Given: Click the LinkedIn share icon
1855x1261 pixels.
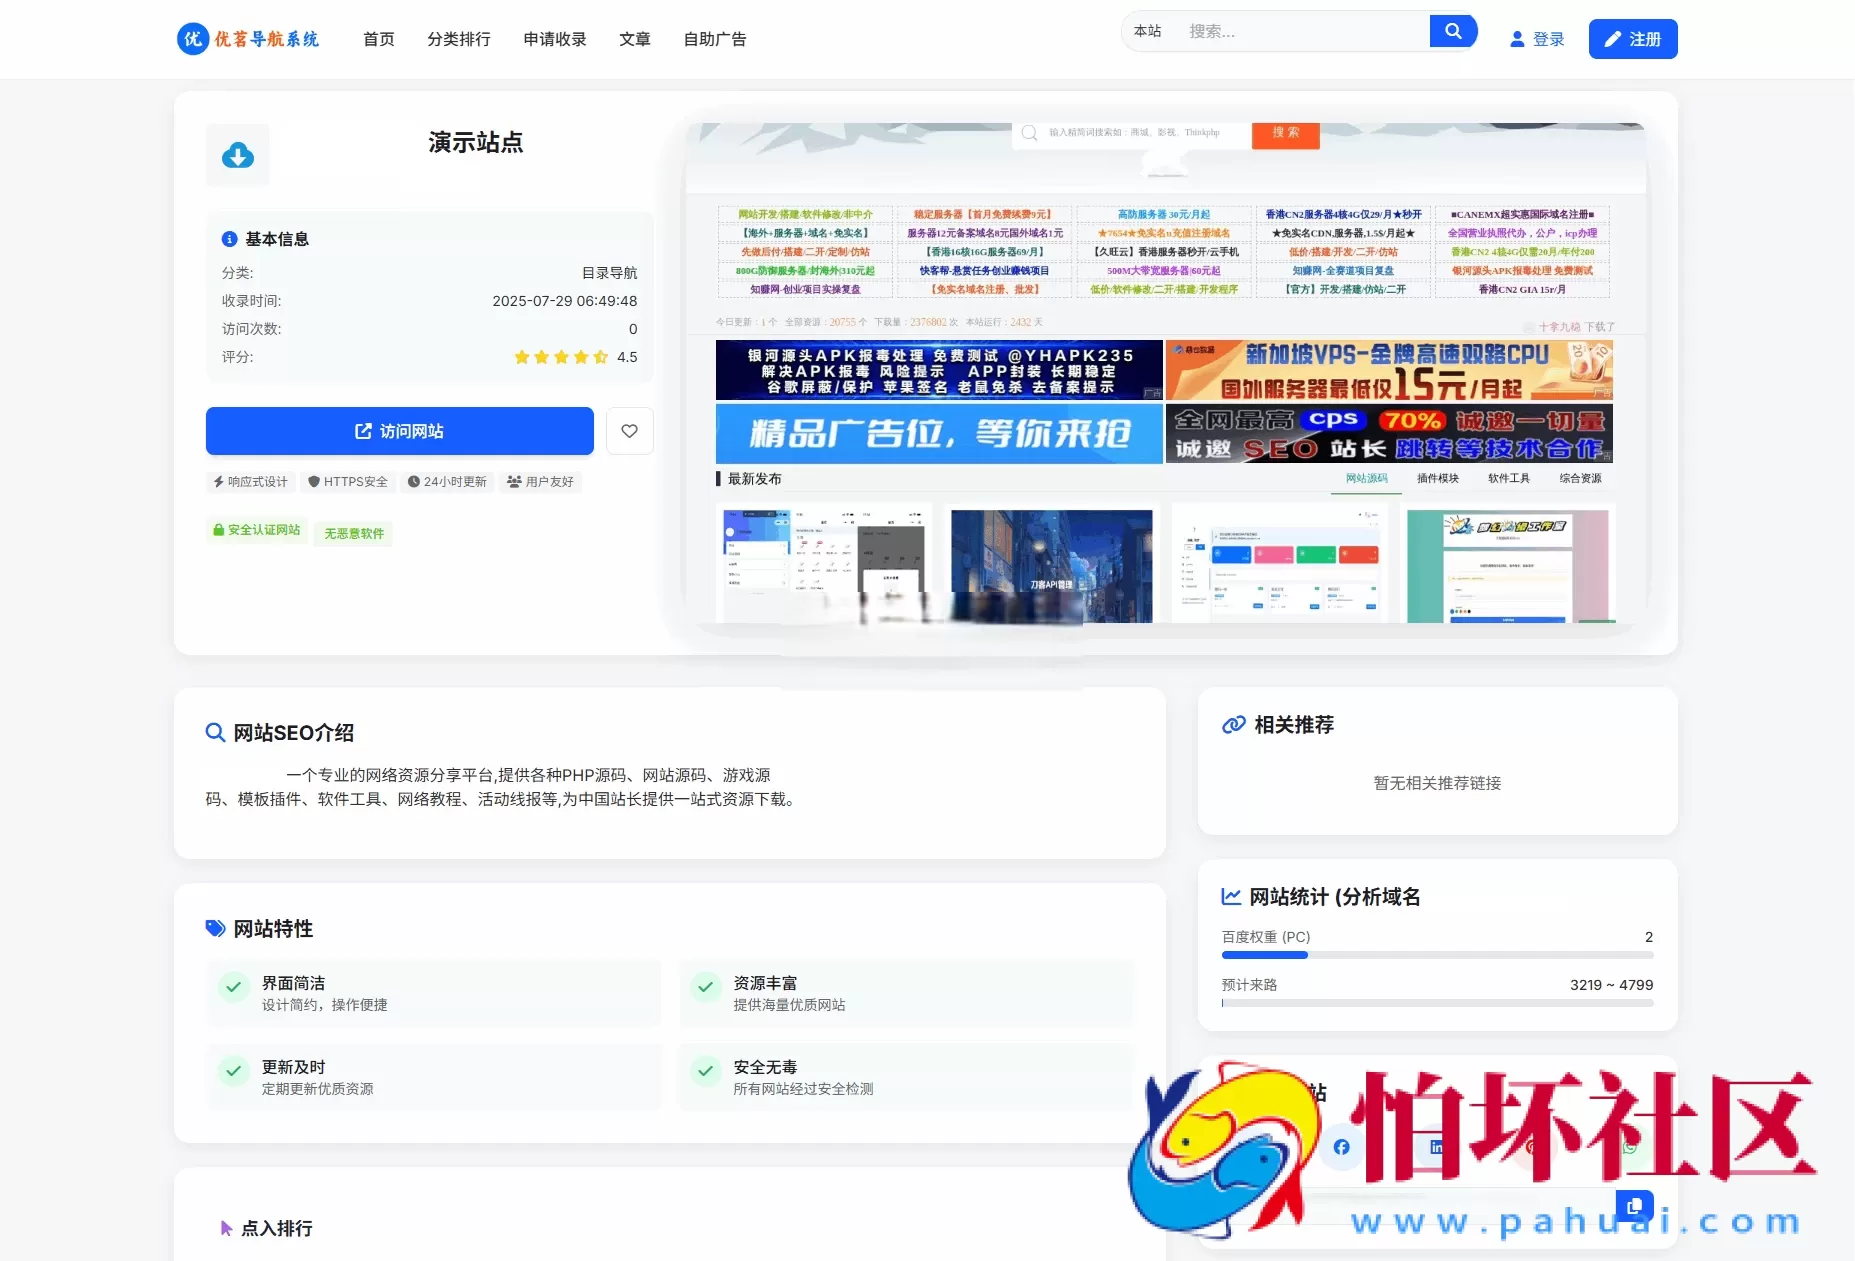Looking at the screenshot, I should pos(1437,1147).
